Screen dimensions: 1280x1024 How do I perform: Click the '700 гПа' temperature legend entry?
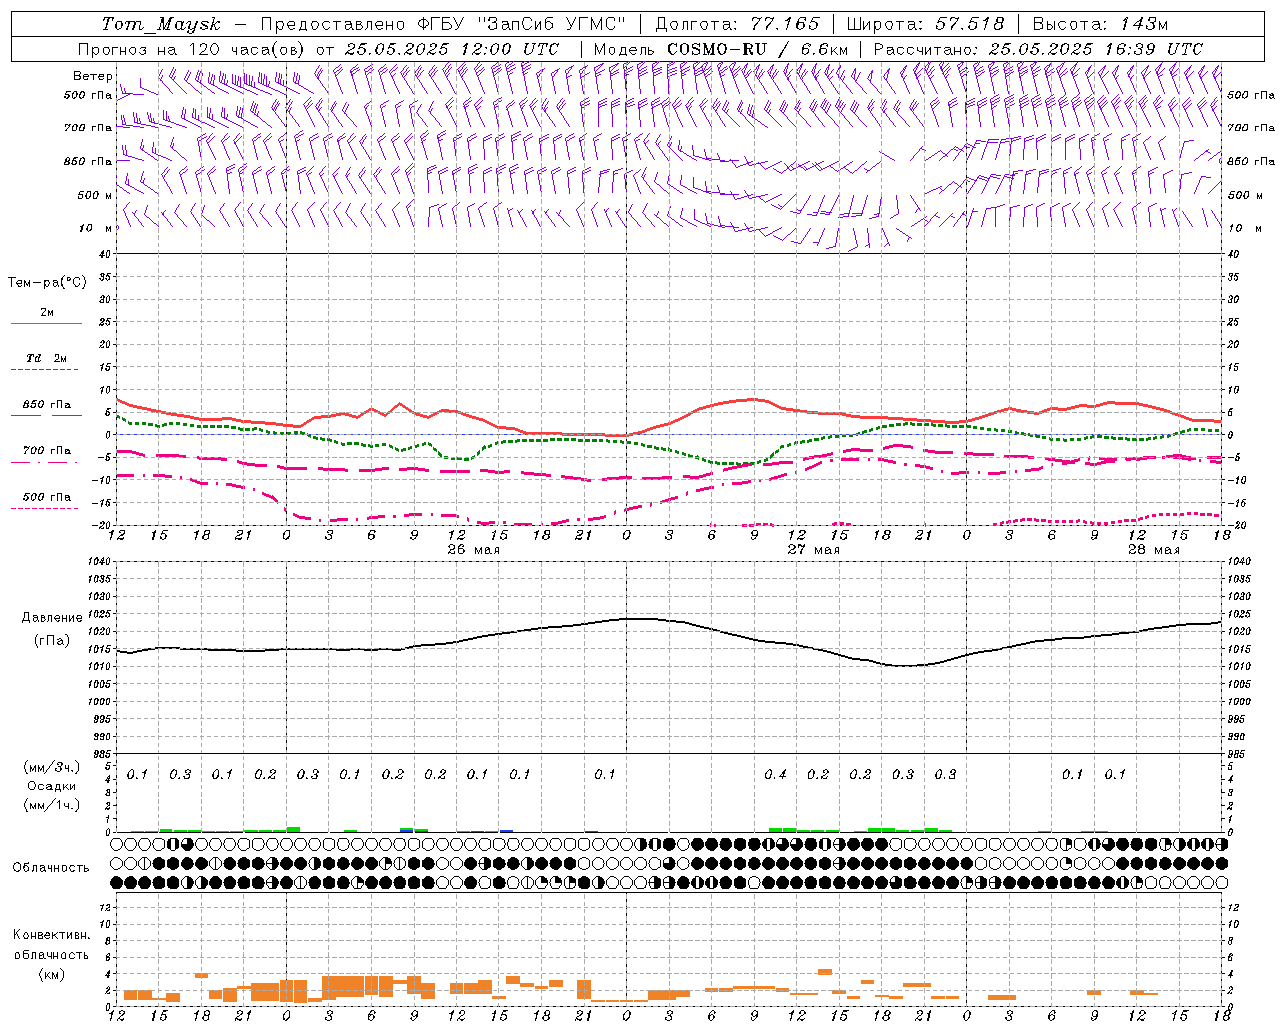(47, 450)
